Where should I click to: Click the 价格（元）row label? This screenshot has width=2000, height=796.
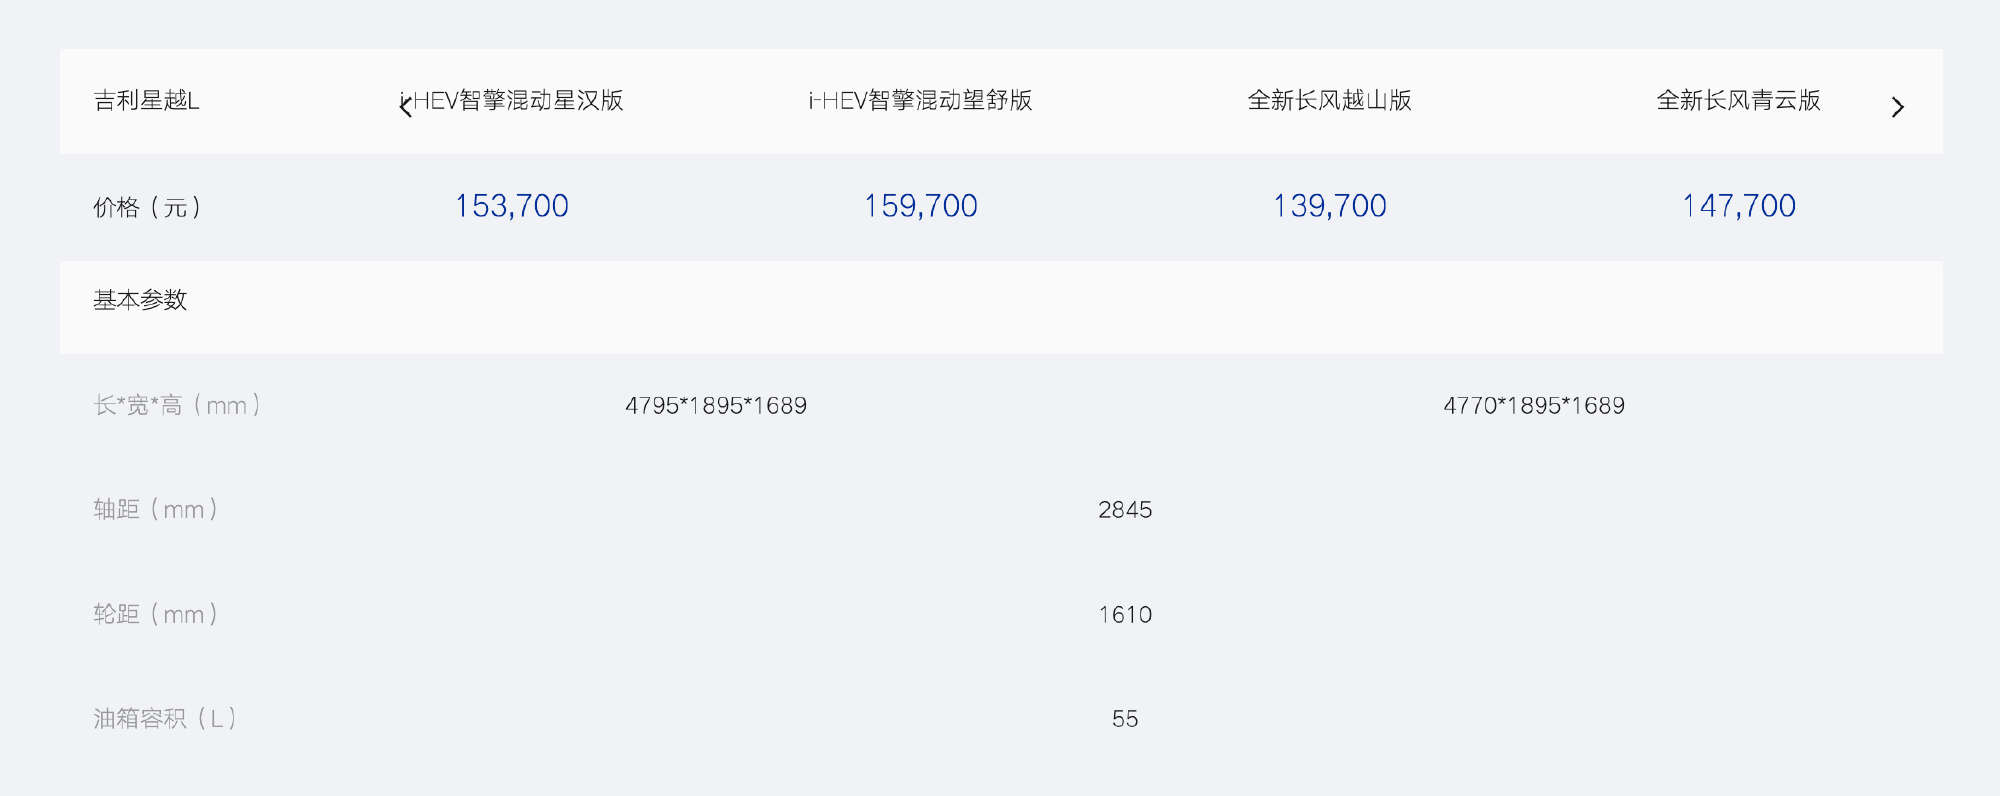click(x=148, y=207)
